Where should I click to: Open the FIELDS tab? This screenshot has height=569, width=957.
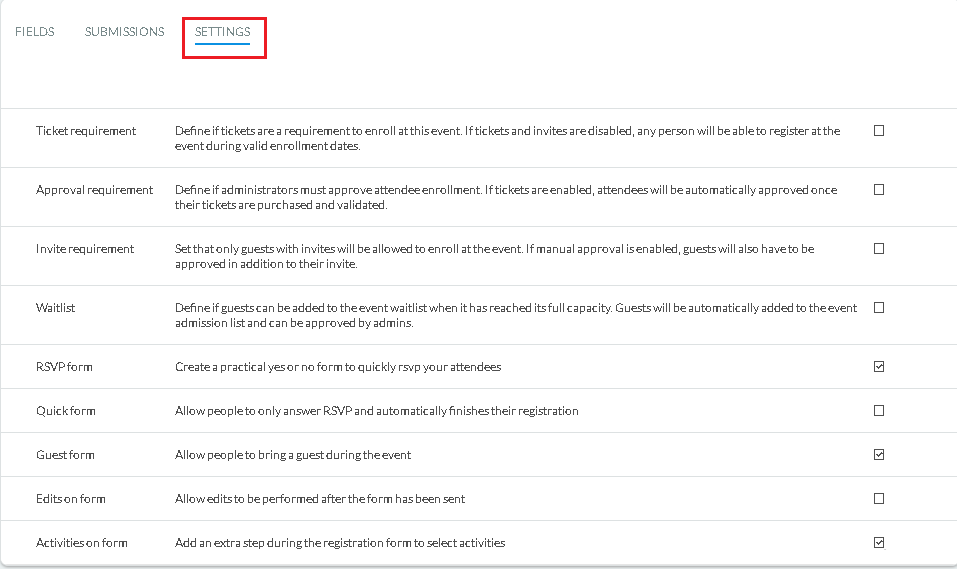[35, 32]
